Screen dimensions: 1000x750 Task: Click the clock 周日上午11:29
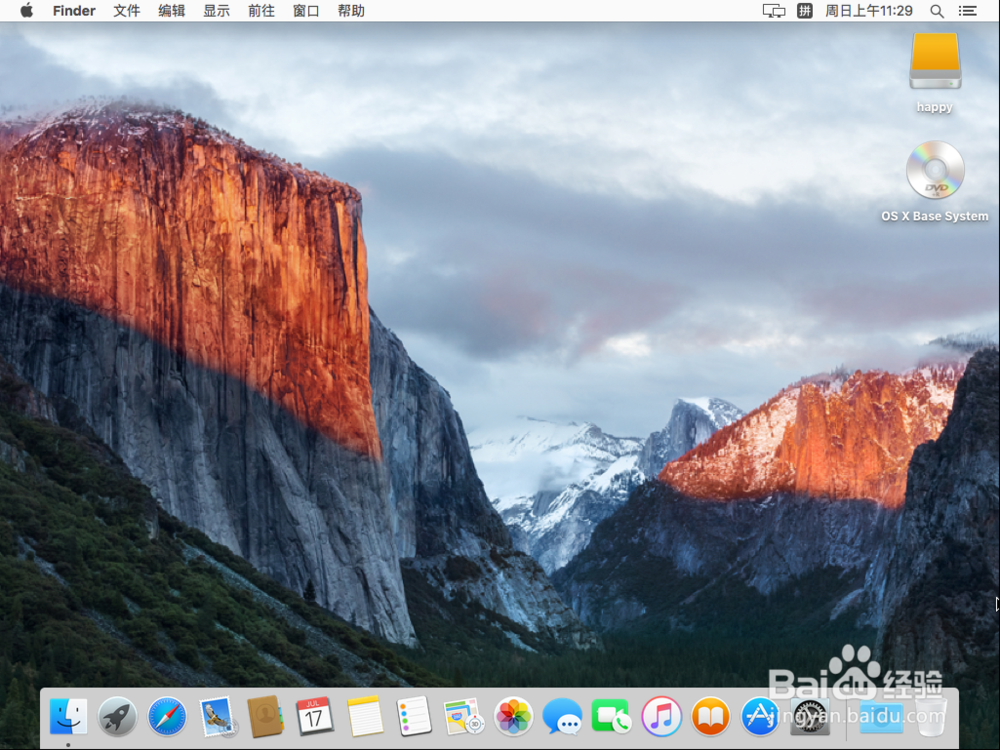(x=869, y=11)
